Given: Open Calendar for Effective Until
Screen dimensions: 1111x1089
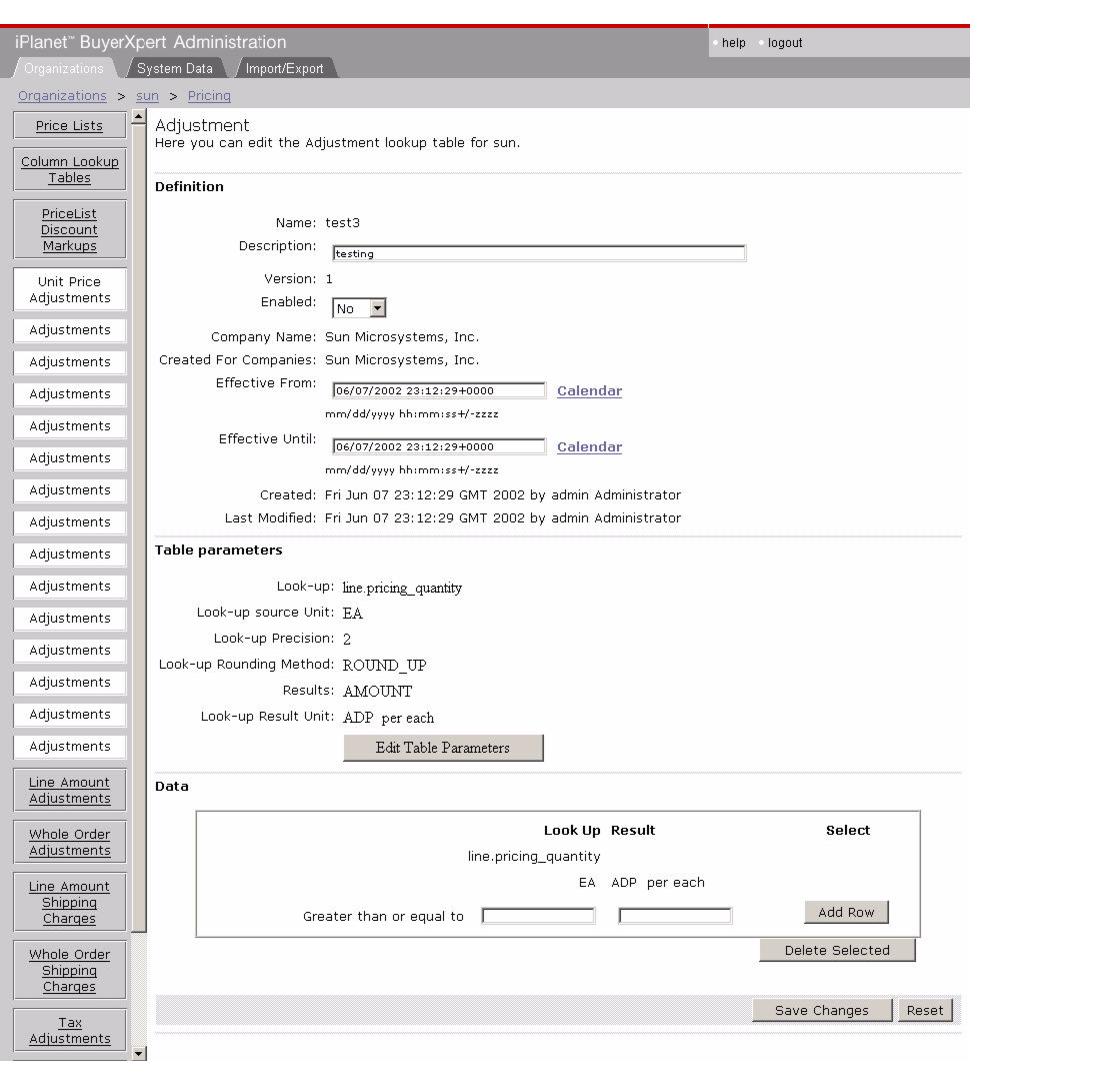Looking at the screenshot, I should 590,447.
